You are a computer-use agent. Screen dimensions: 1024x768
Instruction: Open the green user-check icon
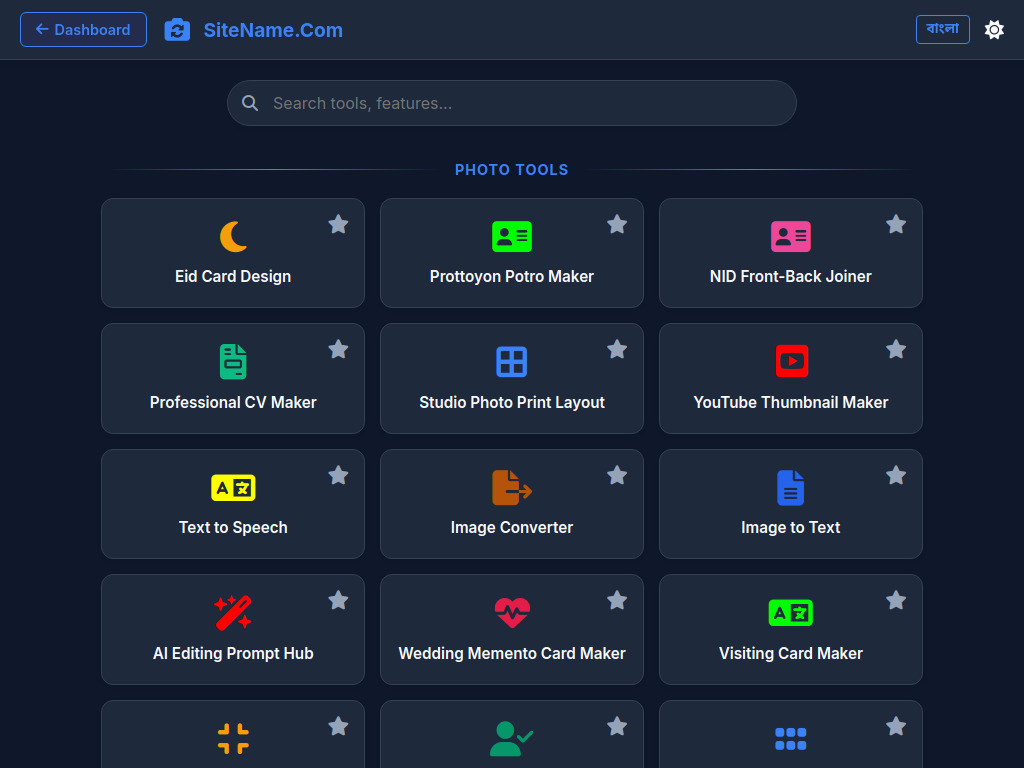click(512, 739)
